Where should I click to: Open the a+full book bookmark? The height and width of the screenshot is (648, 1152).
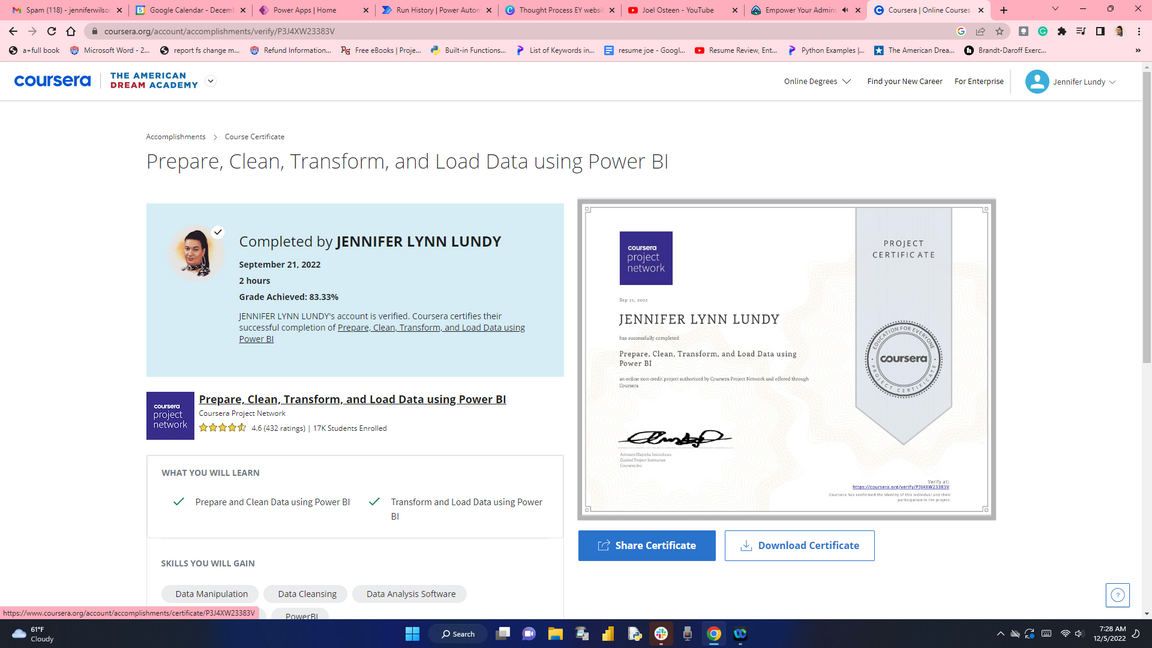(x=34, y=51)
